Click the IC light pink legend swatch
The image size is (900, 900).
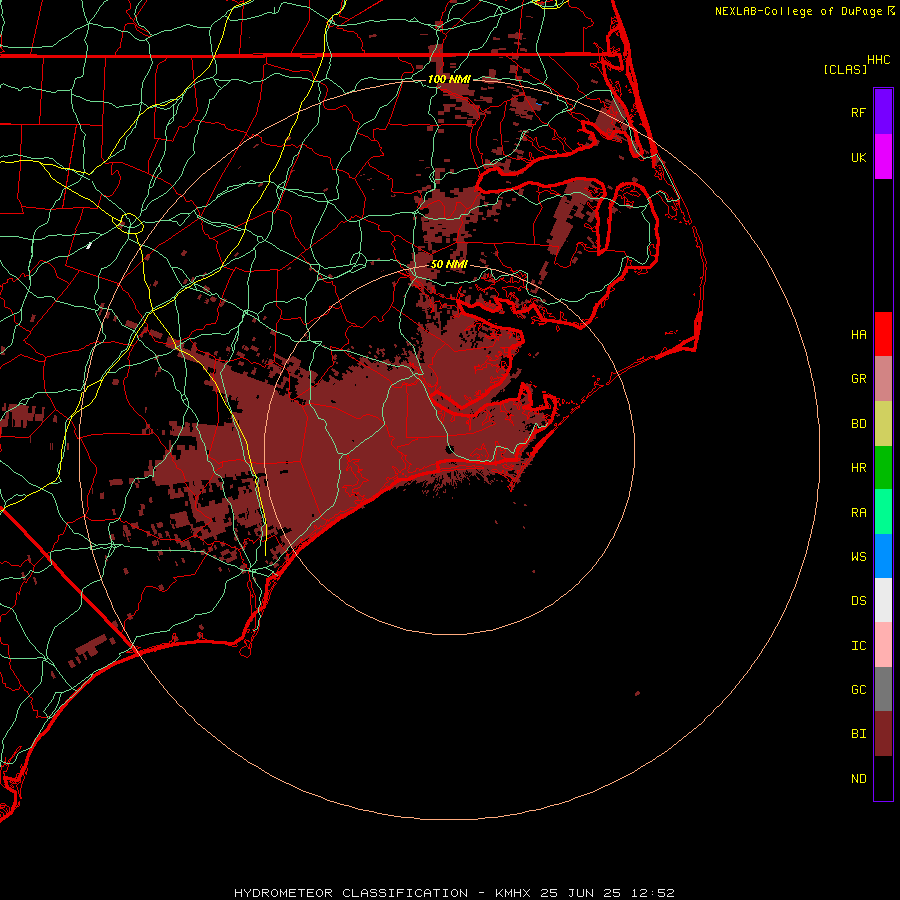point(883,645)
